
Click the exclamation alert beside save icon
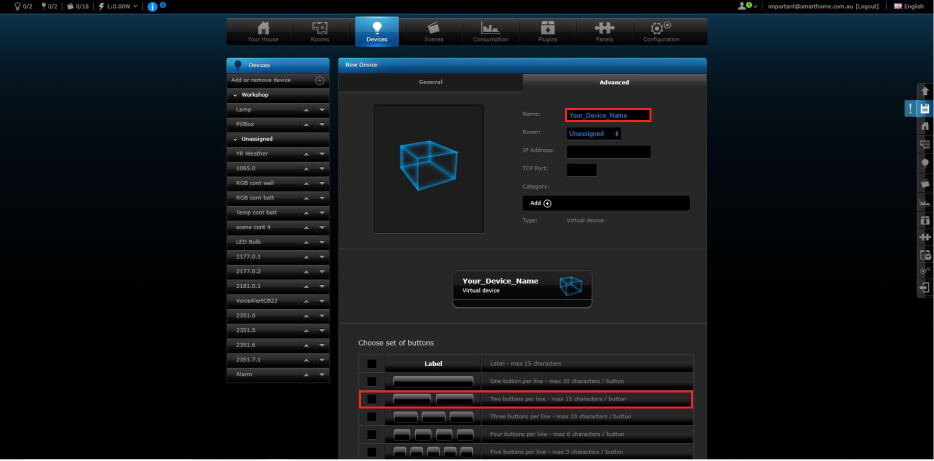coord(910,109)
